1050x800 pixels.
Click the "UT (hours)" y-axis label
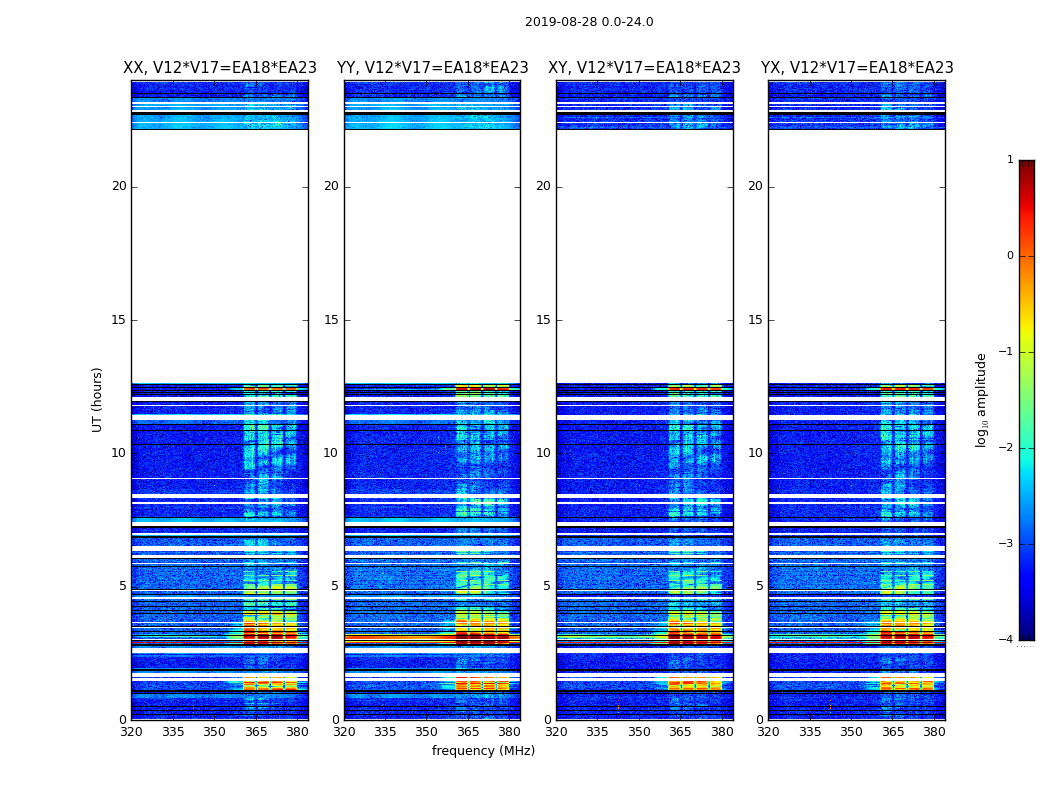tap(98, 399)
